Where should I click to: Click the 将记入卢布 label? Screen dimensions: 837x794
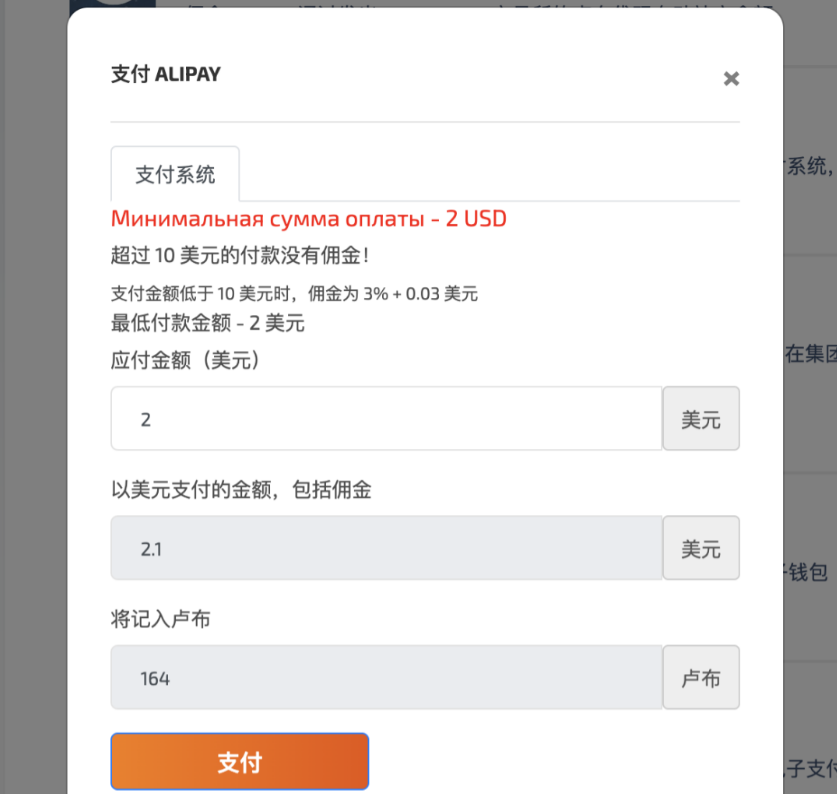[160, 619]
